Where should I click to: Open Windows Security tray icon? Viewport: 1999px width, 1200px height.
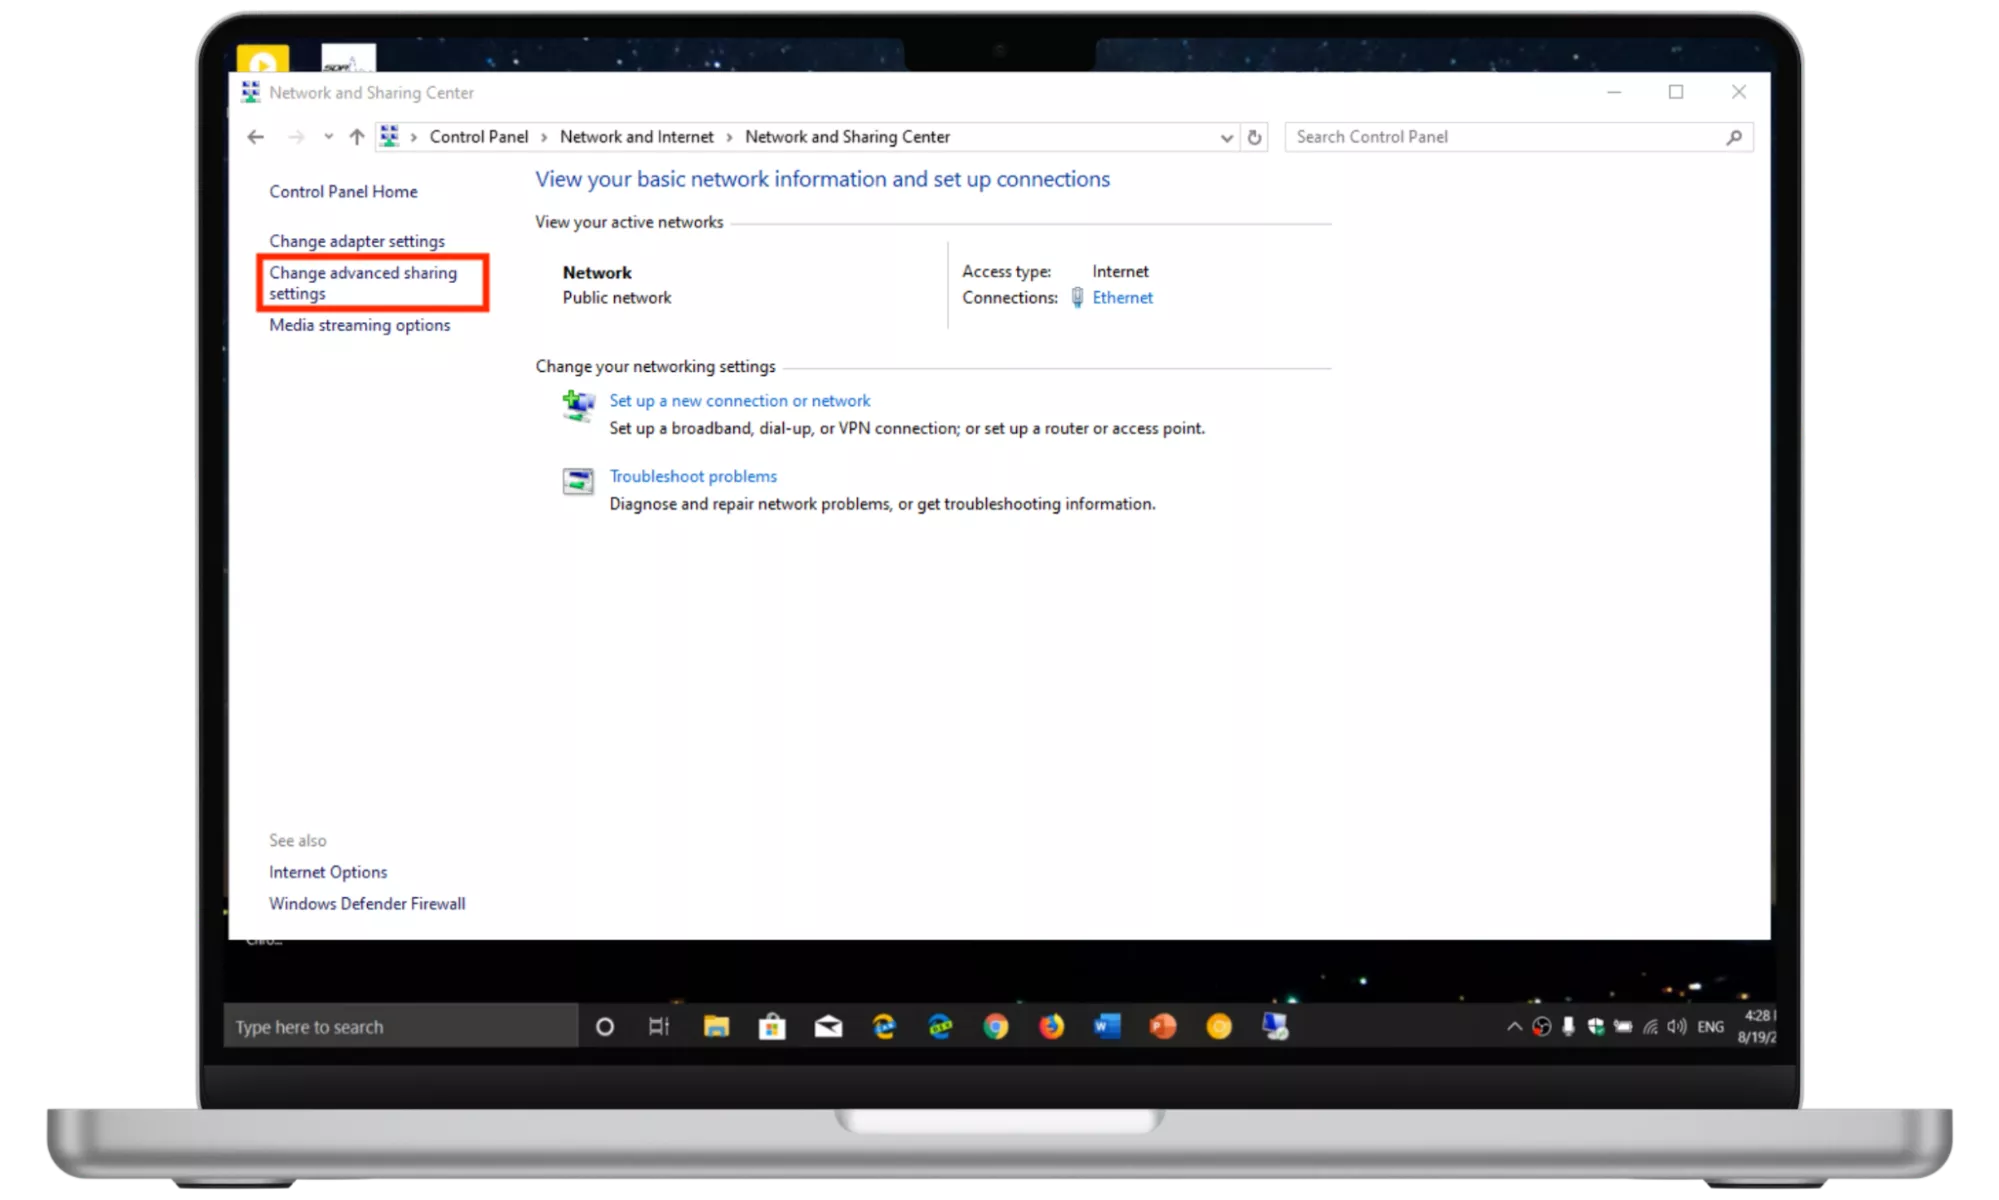tap(1596, 1027)
